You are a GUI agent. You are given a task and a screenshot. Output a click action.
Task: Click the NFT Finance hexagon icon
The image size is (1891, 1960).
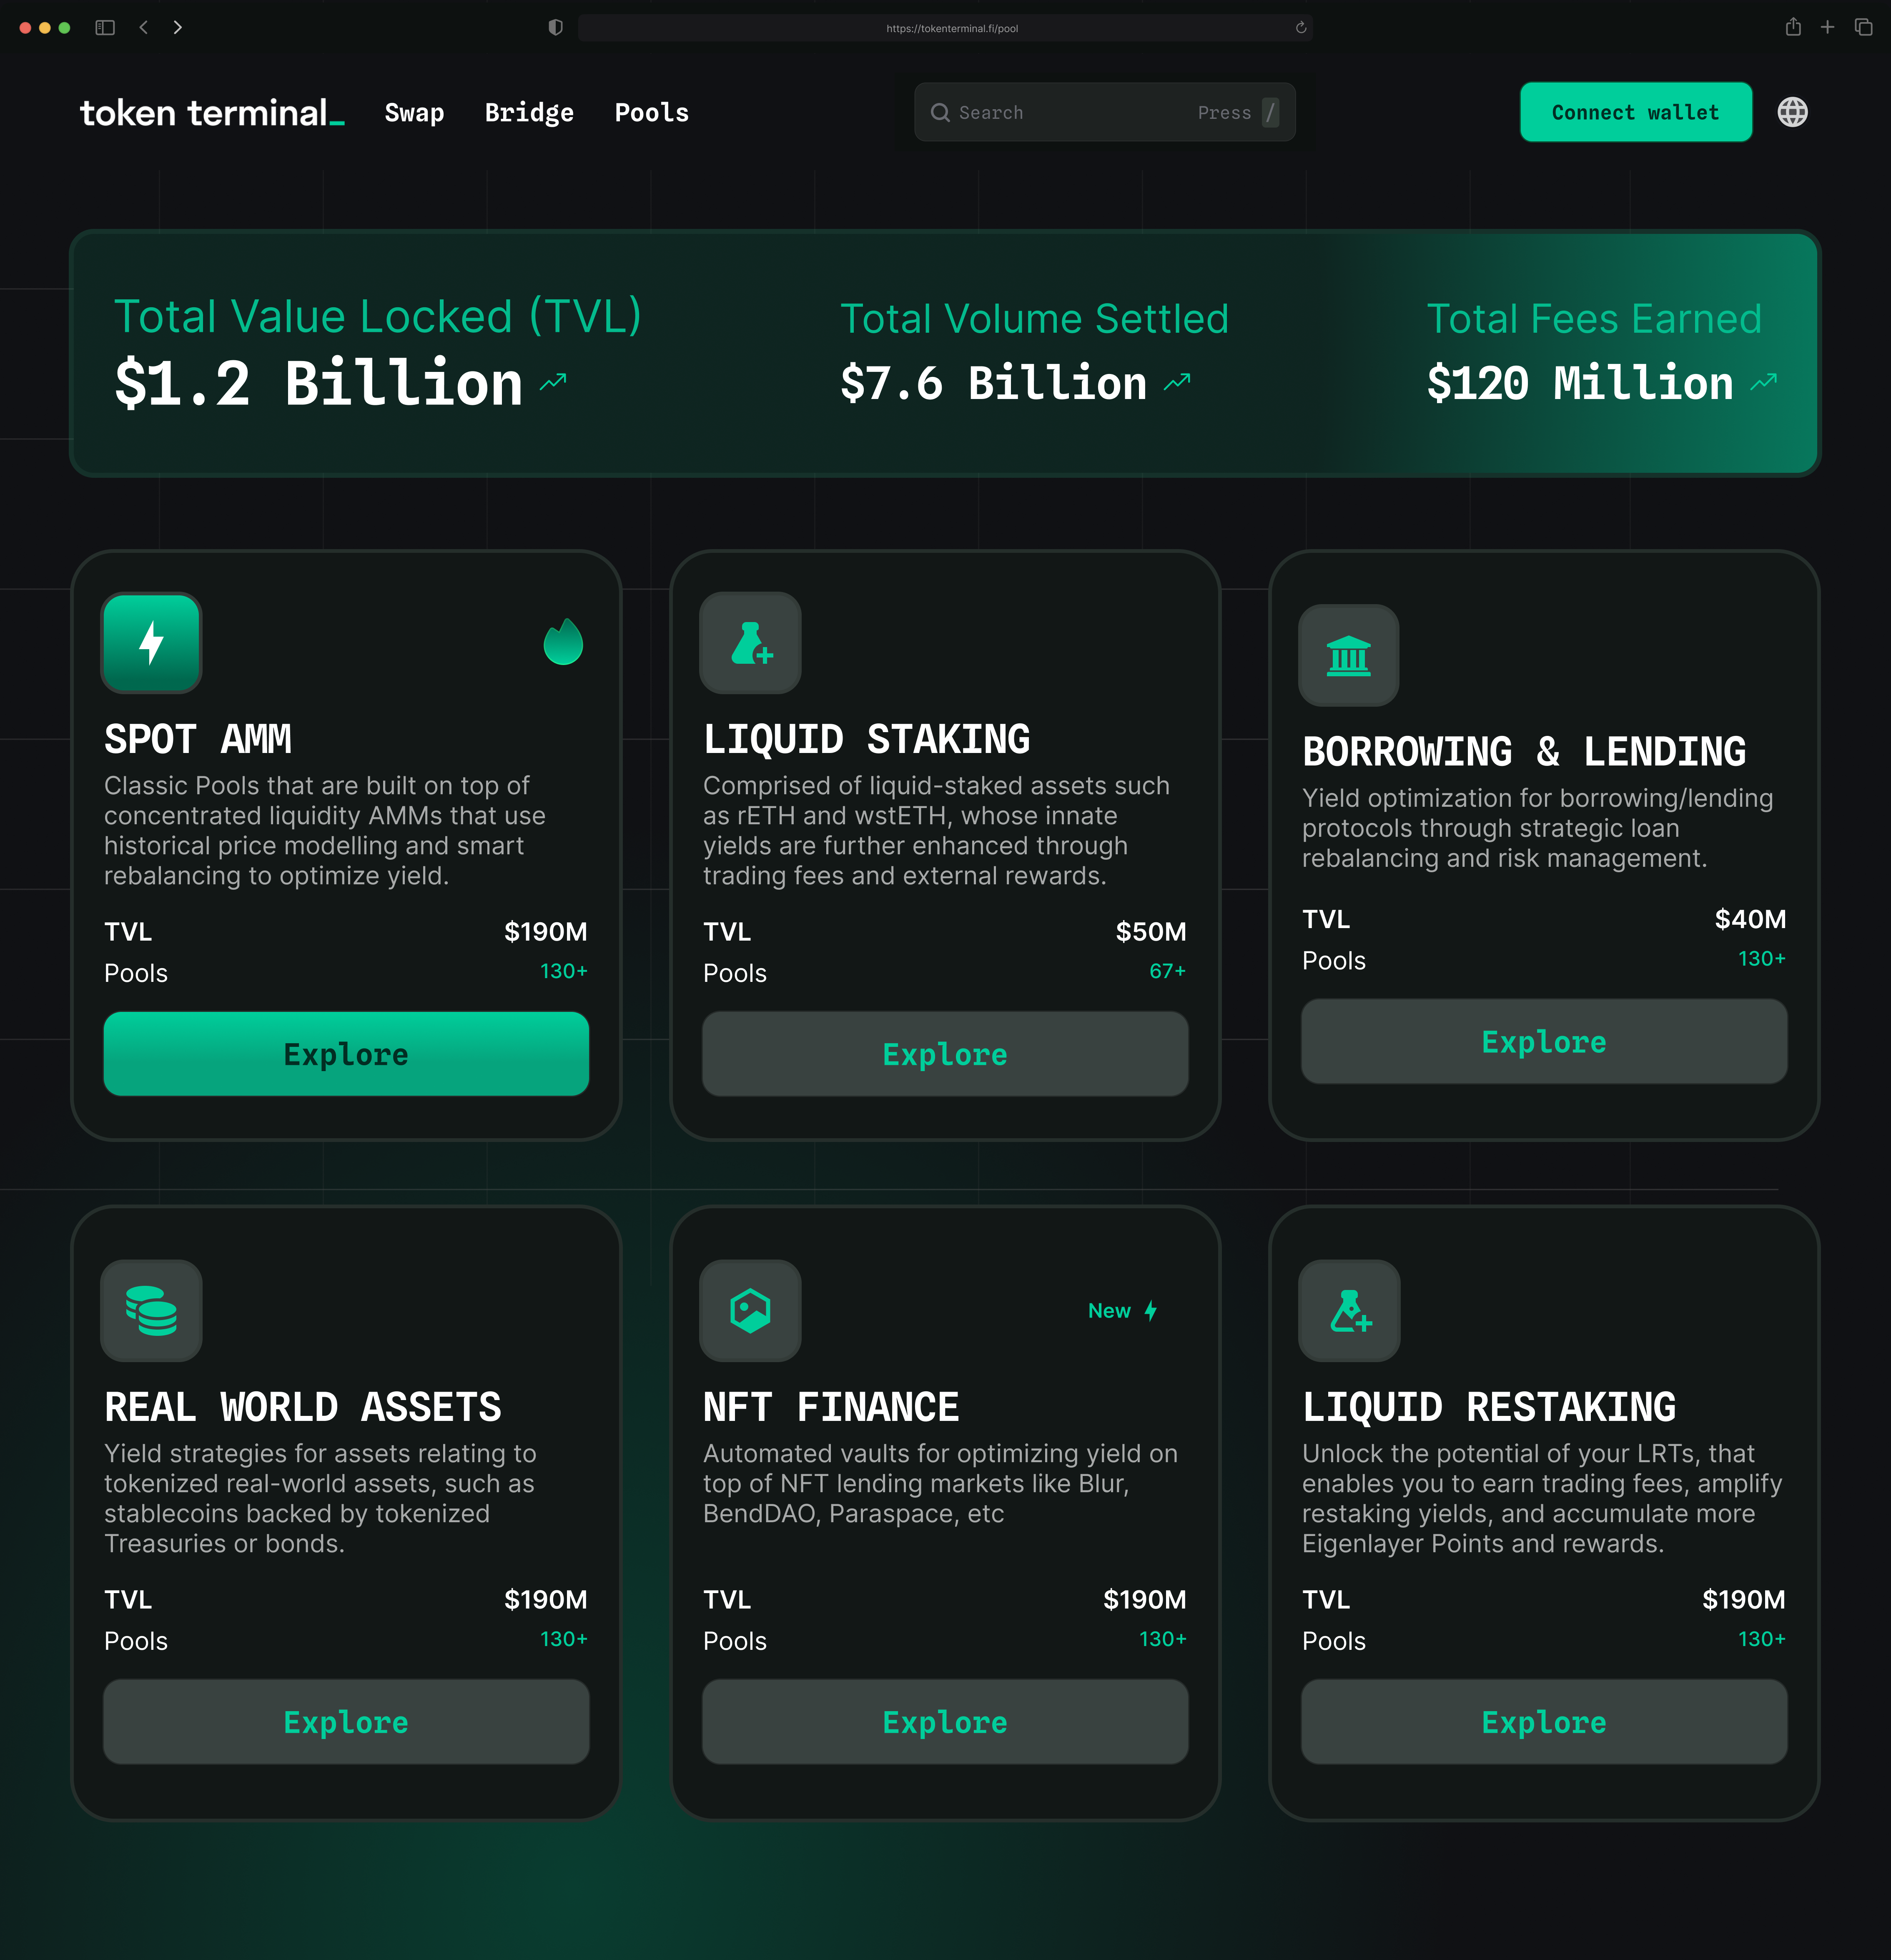750,1311
